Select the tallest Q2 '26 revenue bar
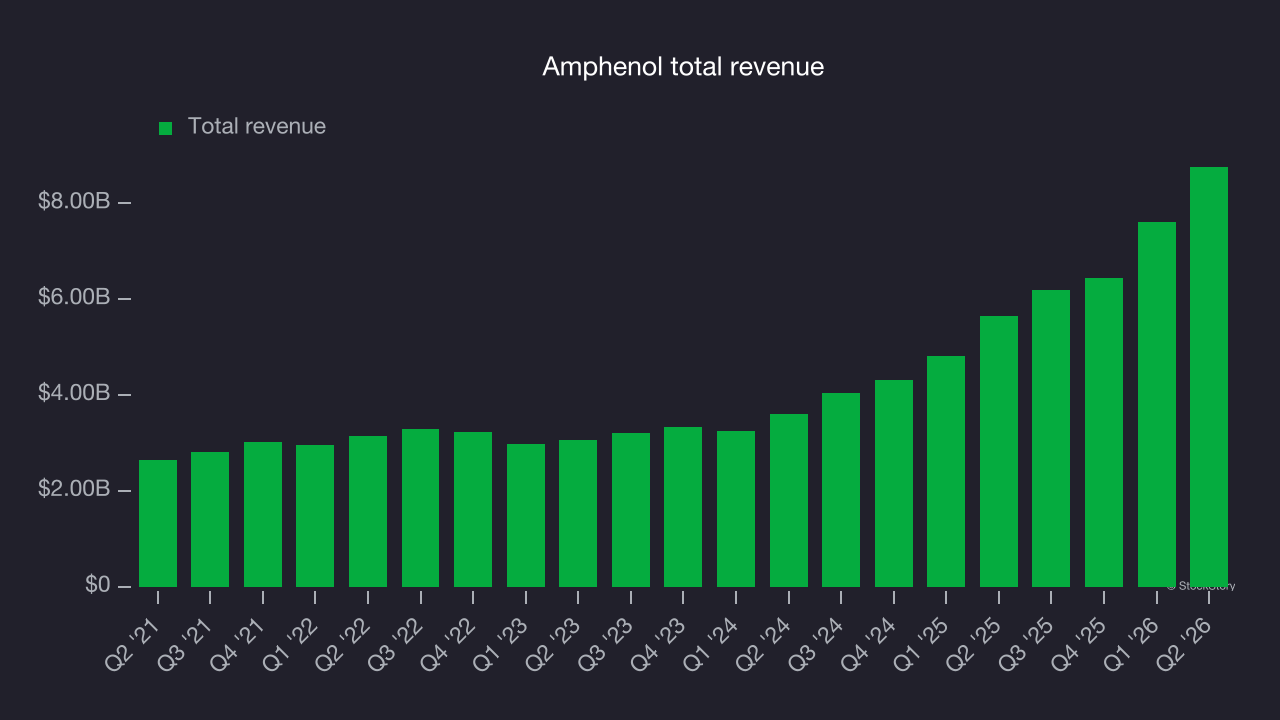The image size is (1280, 720). pyautogui.click(x=1209, y=377)
